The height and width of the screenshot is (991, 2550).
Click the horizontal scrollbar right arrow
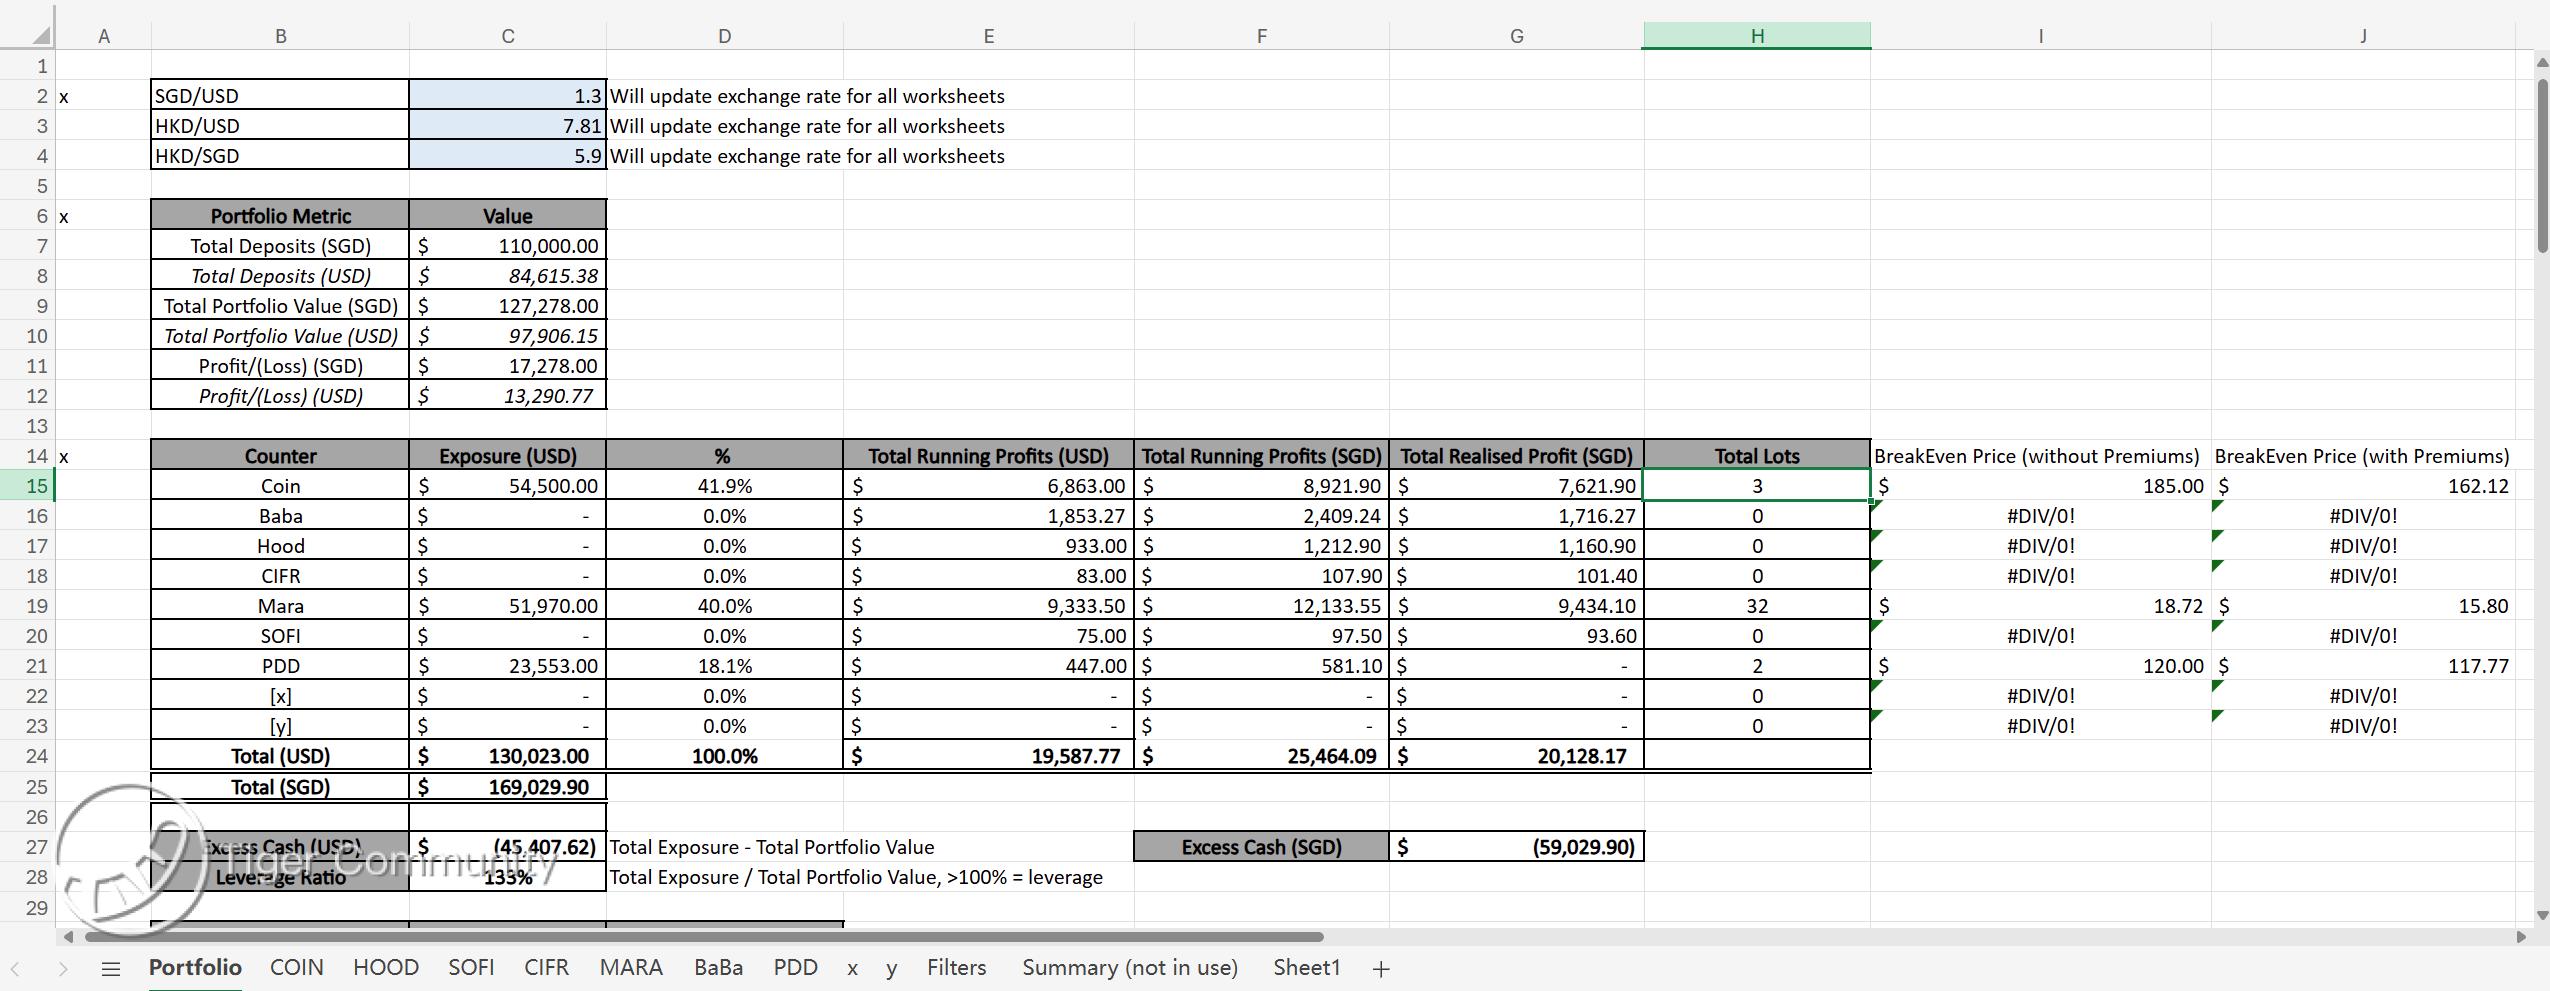[2520, 937]
